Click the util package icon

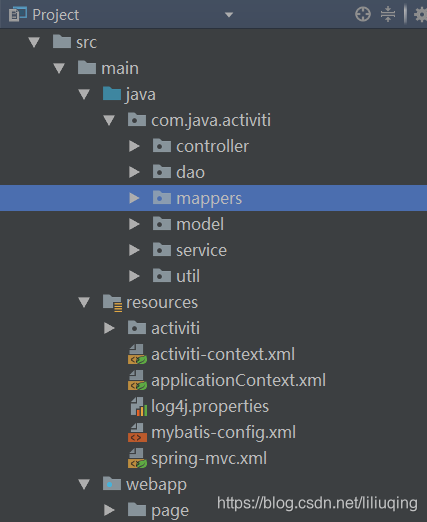(x=162, y=276)
